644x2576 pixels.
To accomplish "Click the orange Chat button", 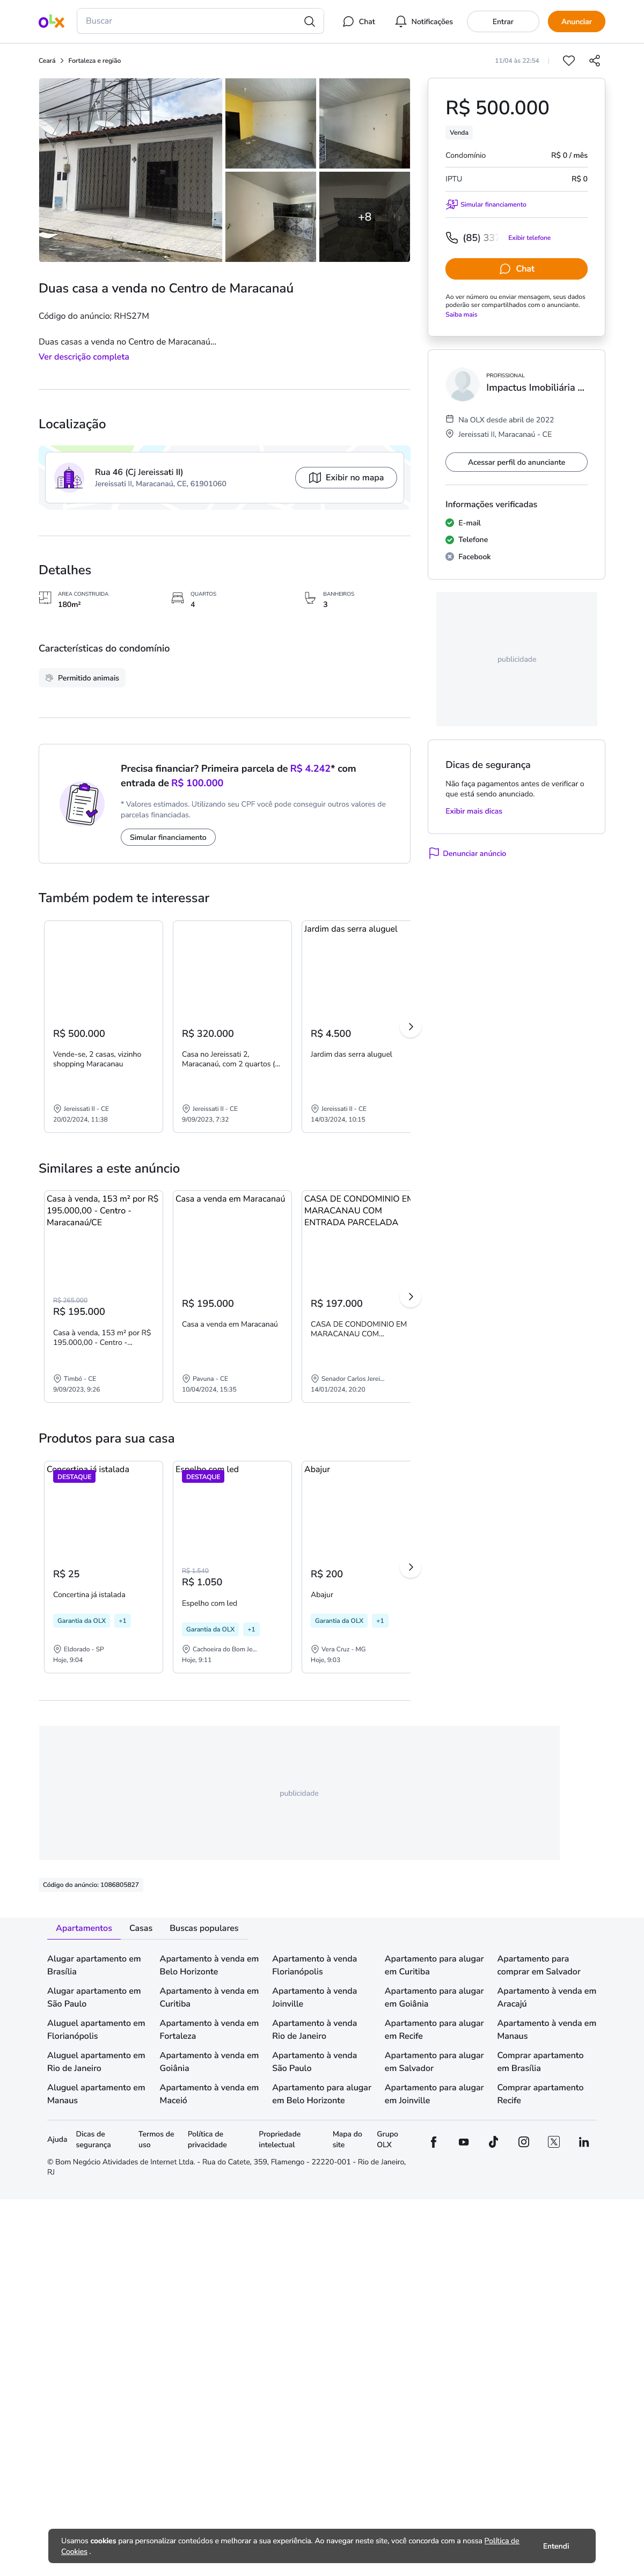I will (x=516, y=269).
